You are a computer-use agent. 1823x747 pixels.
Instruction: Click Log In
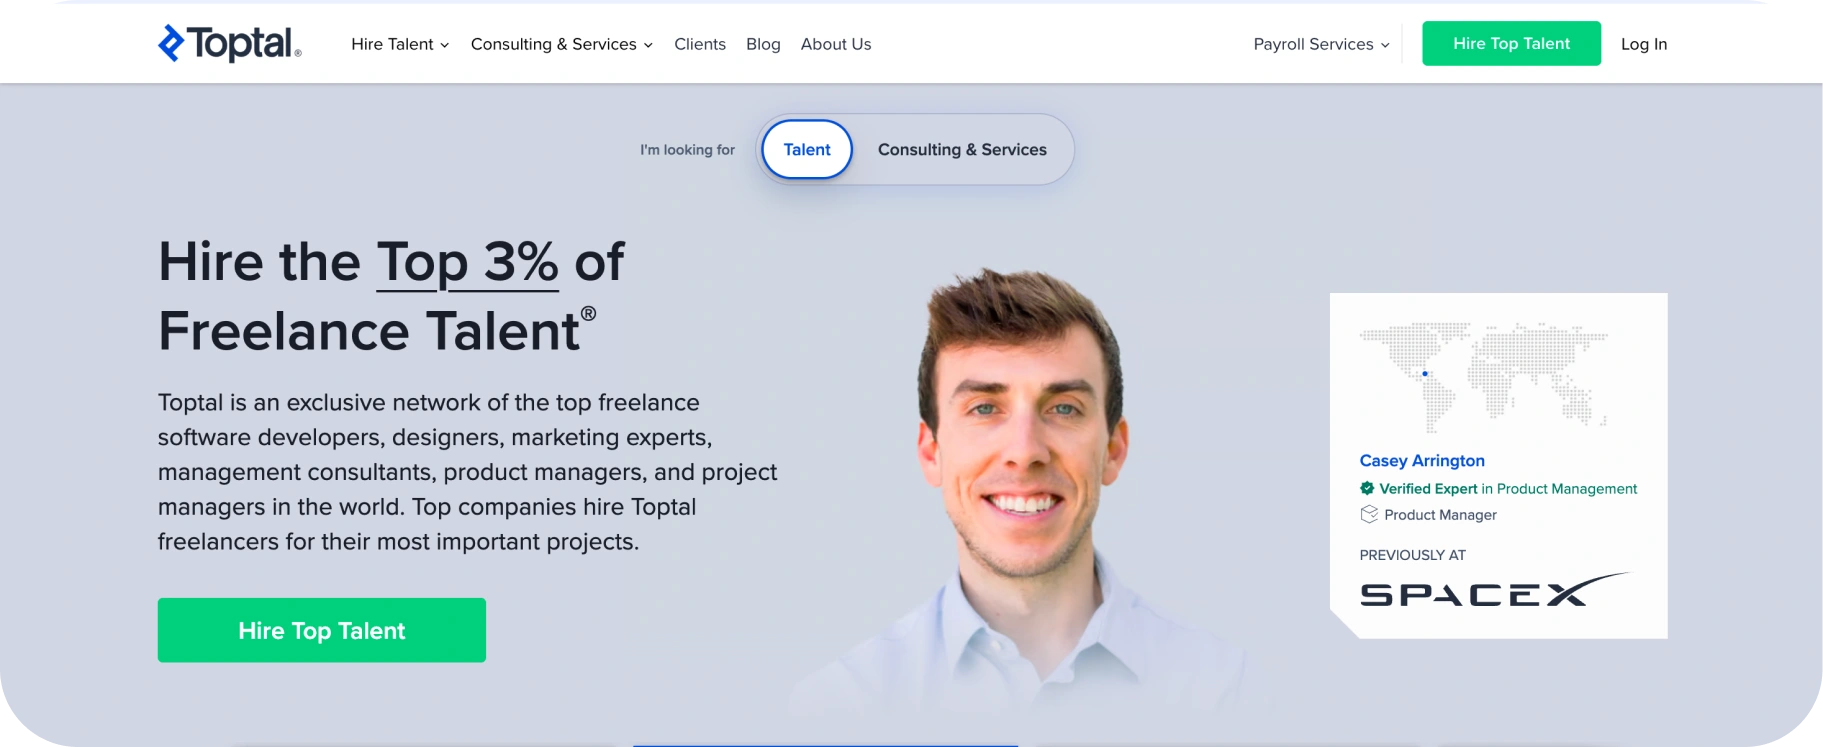tap(1644, 44)
